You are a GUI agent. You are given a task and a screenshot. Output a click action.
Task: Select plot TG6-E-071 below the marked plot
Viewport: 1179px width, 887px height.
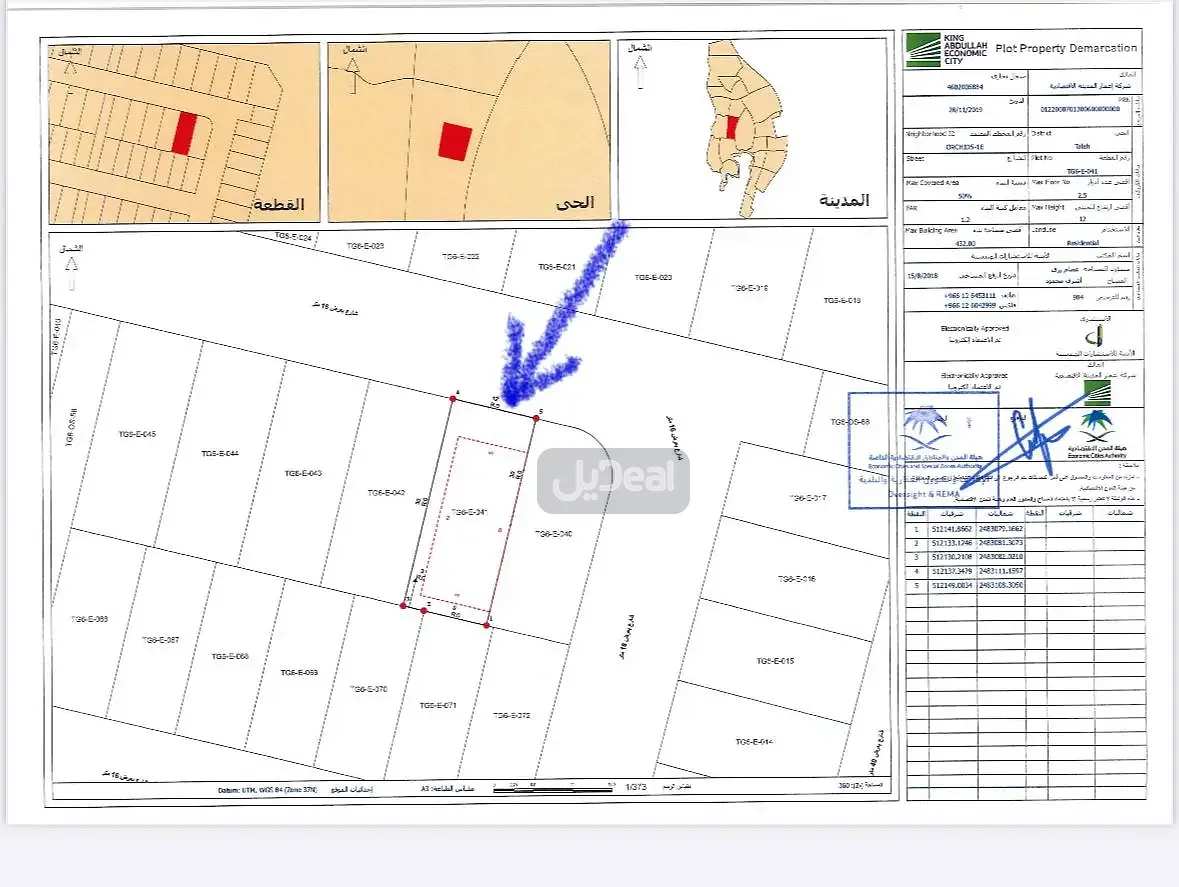pyautogui.click(x=437, y=705)
